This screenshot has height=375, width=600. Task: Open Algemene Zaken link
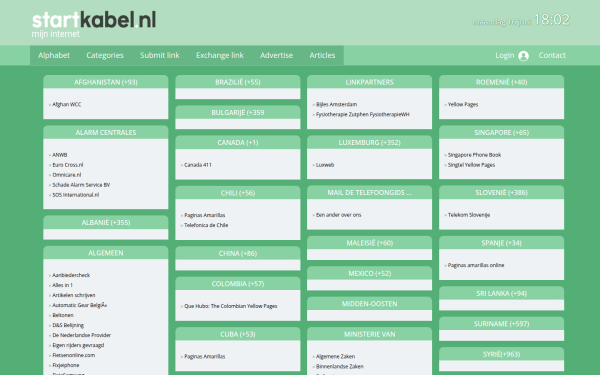tap(336, 356)
